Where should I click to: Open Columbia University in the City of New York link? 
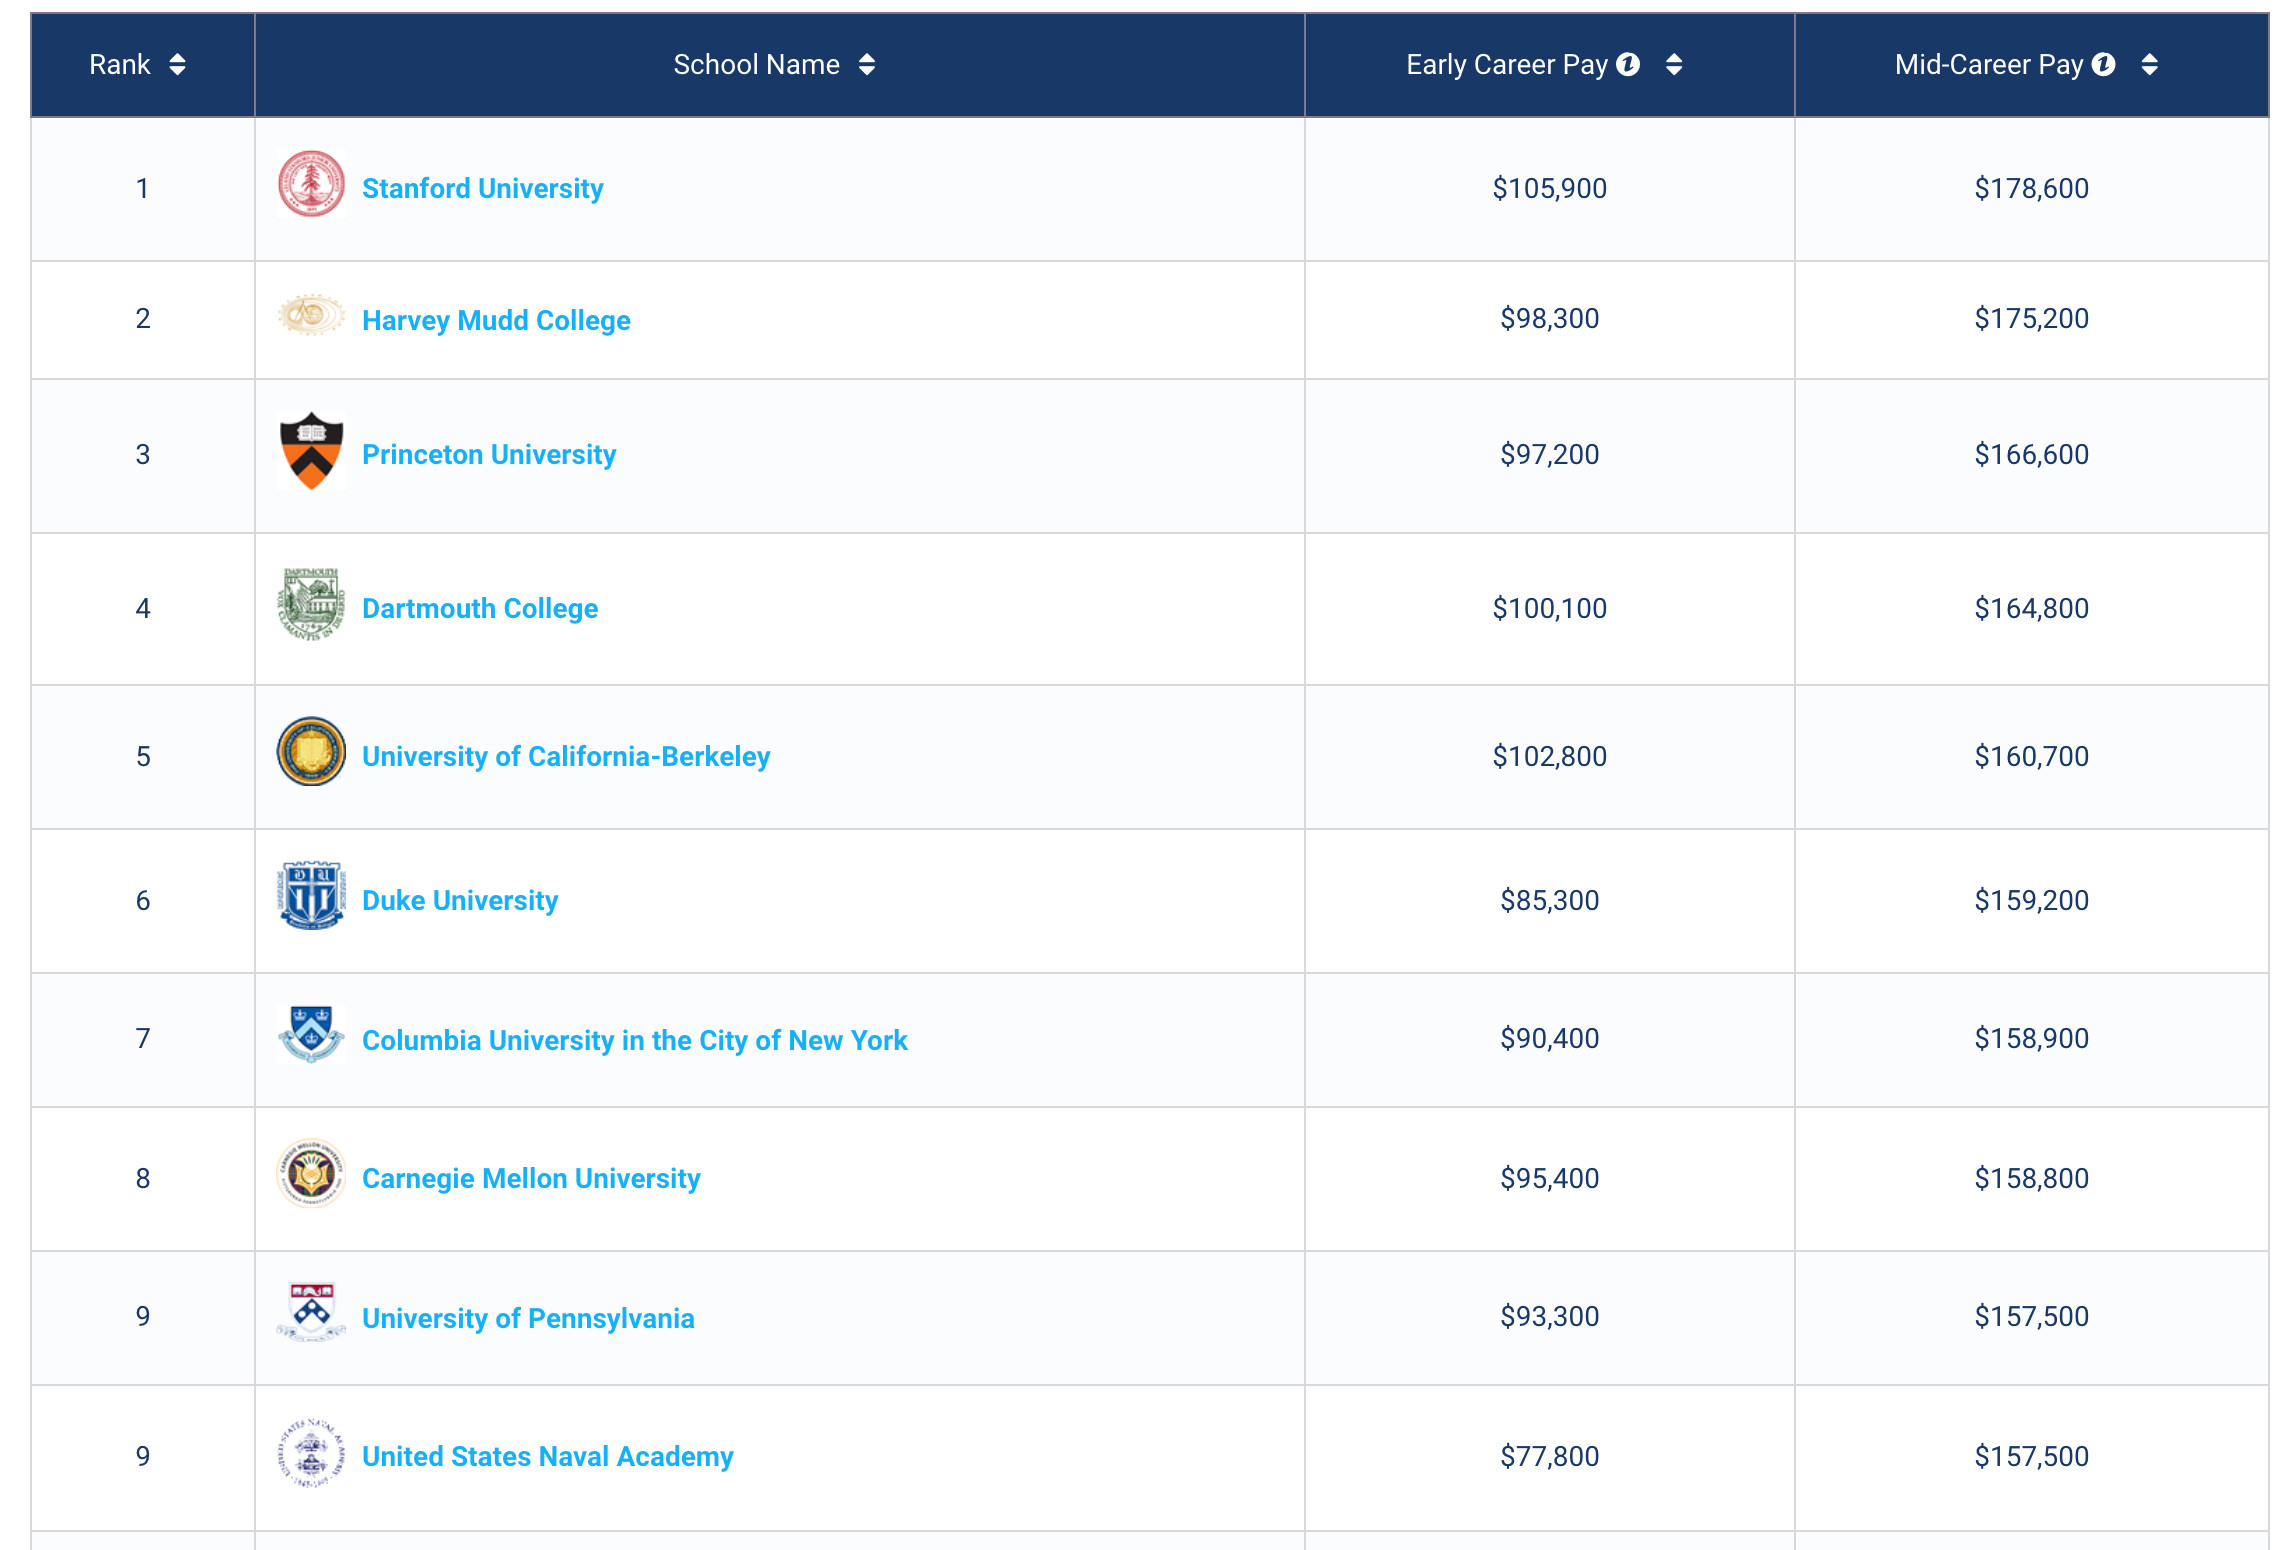click(x=635, y=1040)
